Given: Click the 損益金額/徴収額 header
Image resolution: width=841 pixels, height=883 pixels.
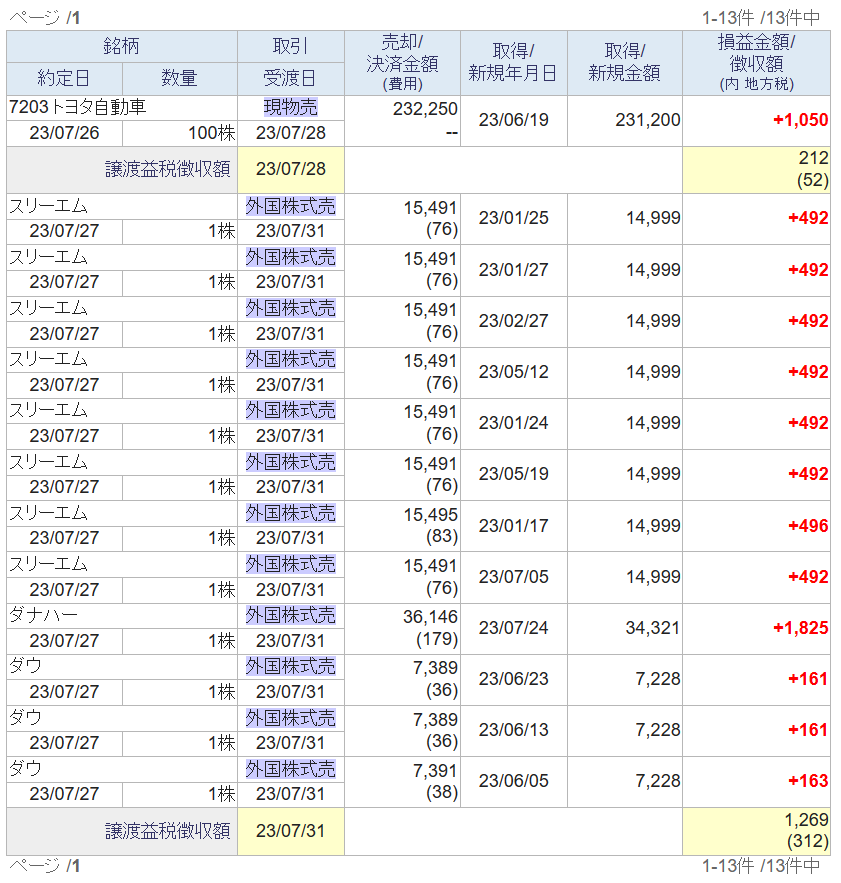Looking at the screenshot, I should click(756, 63).
